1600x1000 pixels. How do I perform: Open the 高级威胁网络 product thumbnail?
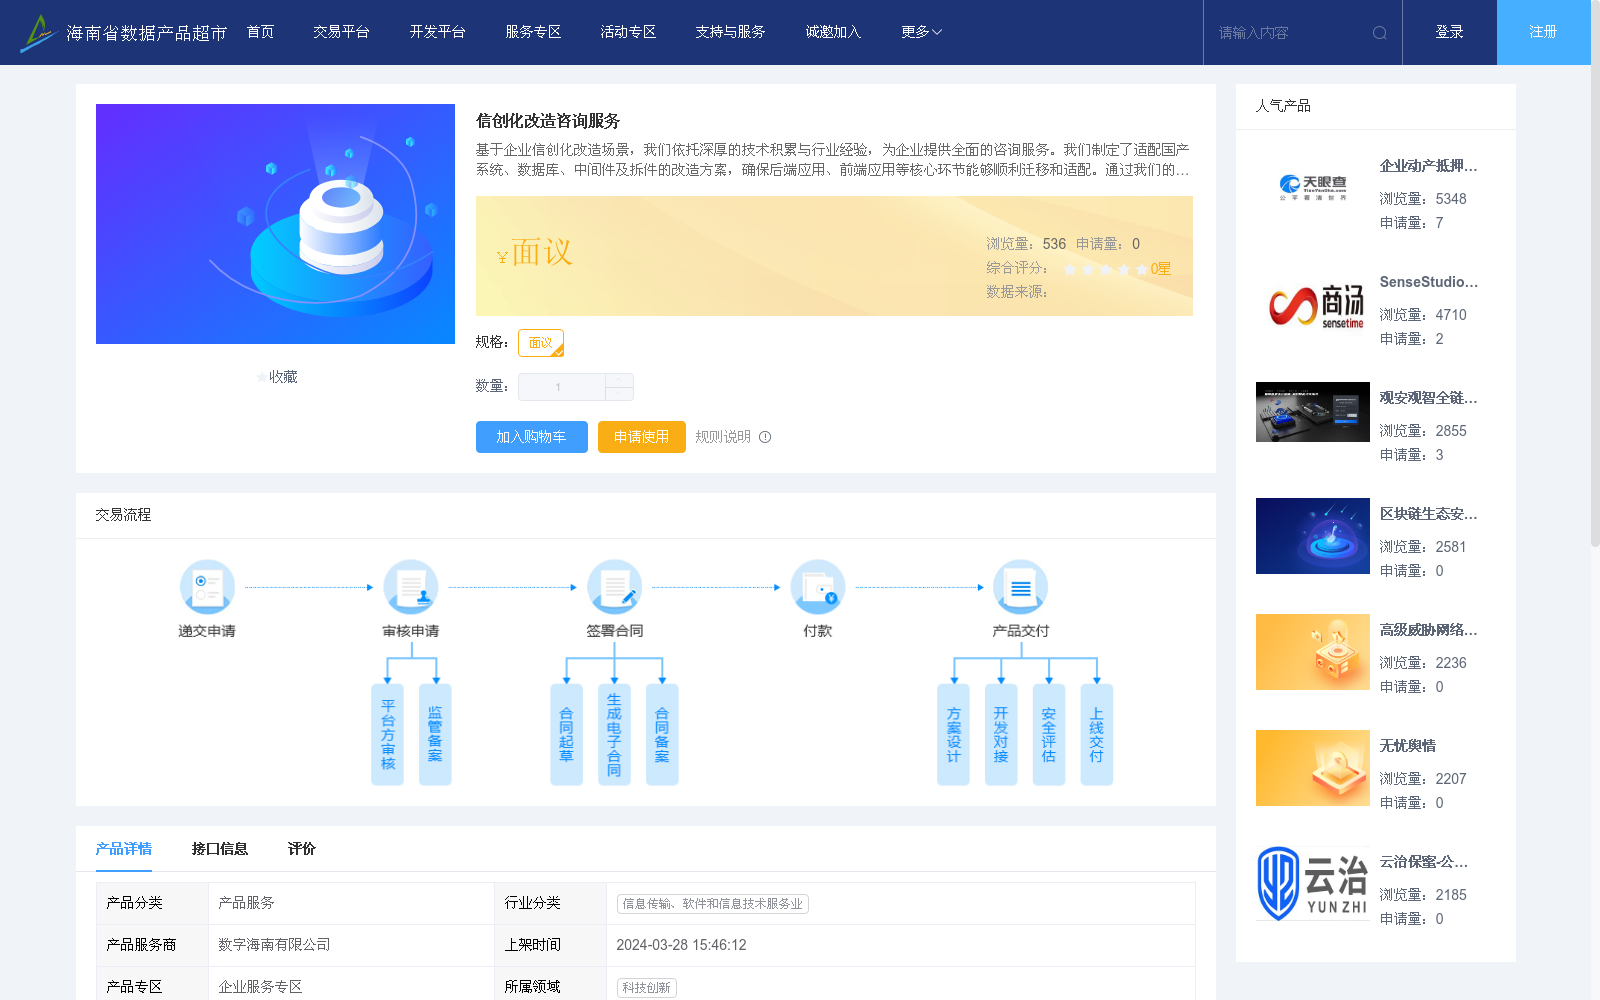tap(1313, 652)
